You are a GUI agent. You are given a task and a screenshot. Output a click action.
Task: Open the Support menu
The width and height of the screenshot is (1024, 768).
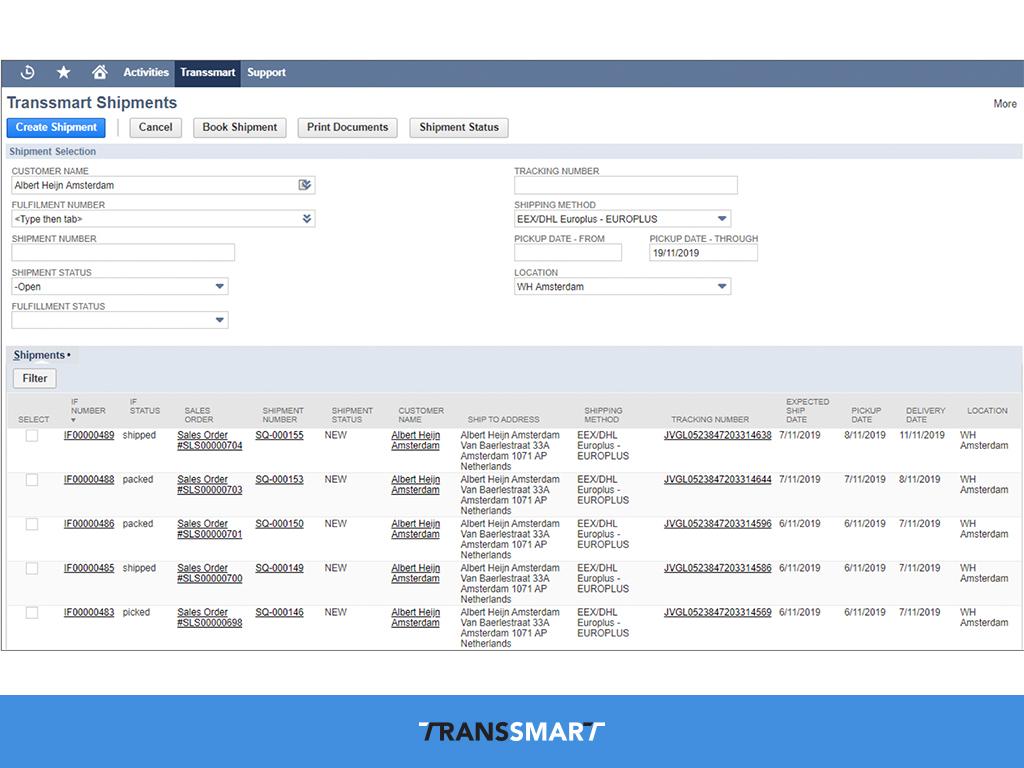266,72
